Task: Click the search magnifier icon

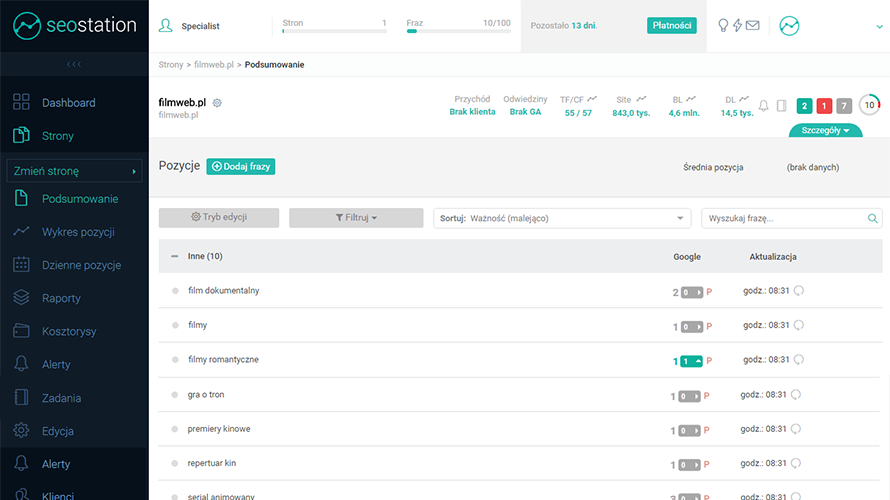Action: tap(872, 219)
